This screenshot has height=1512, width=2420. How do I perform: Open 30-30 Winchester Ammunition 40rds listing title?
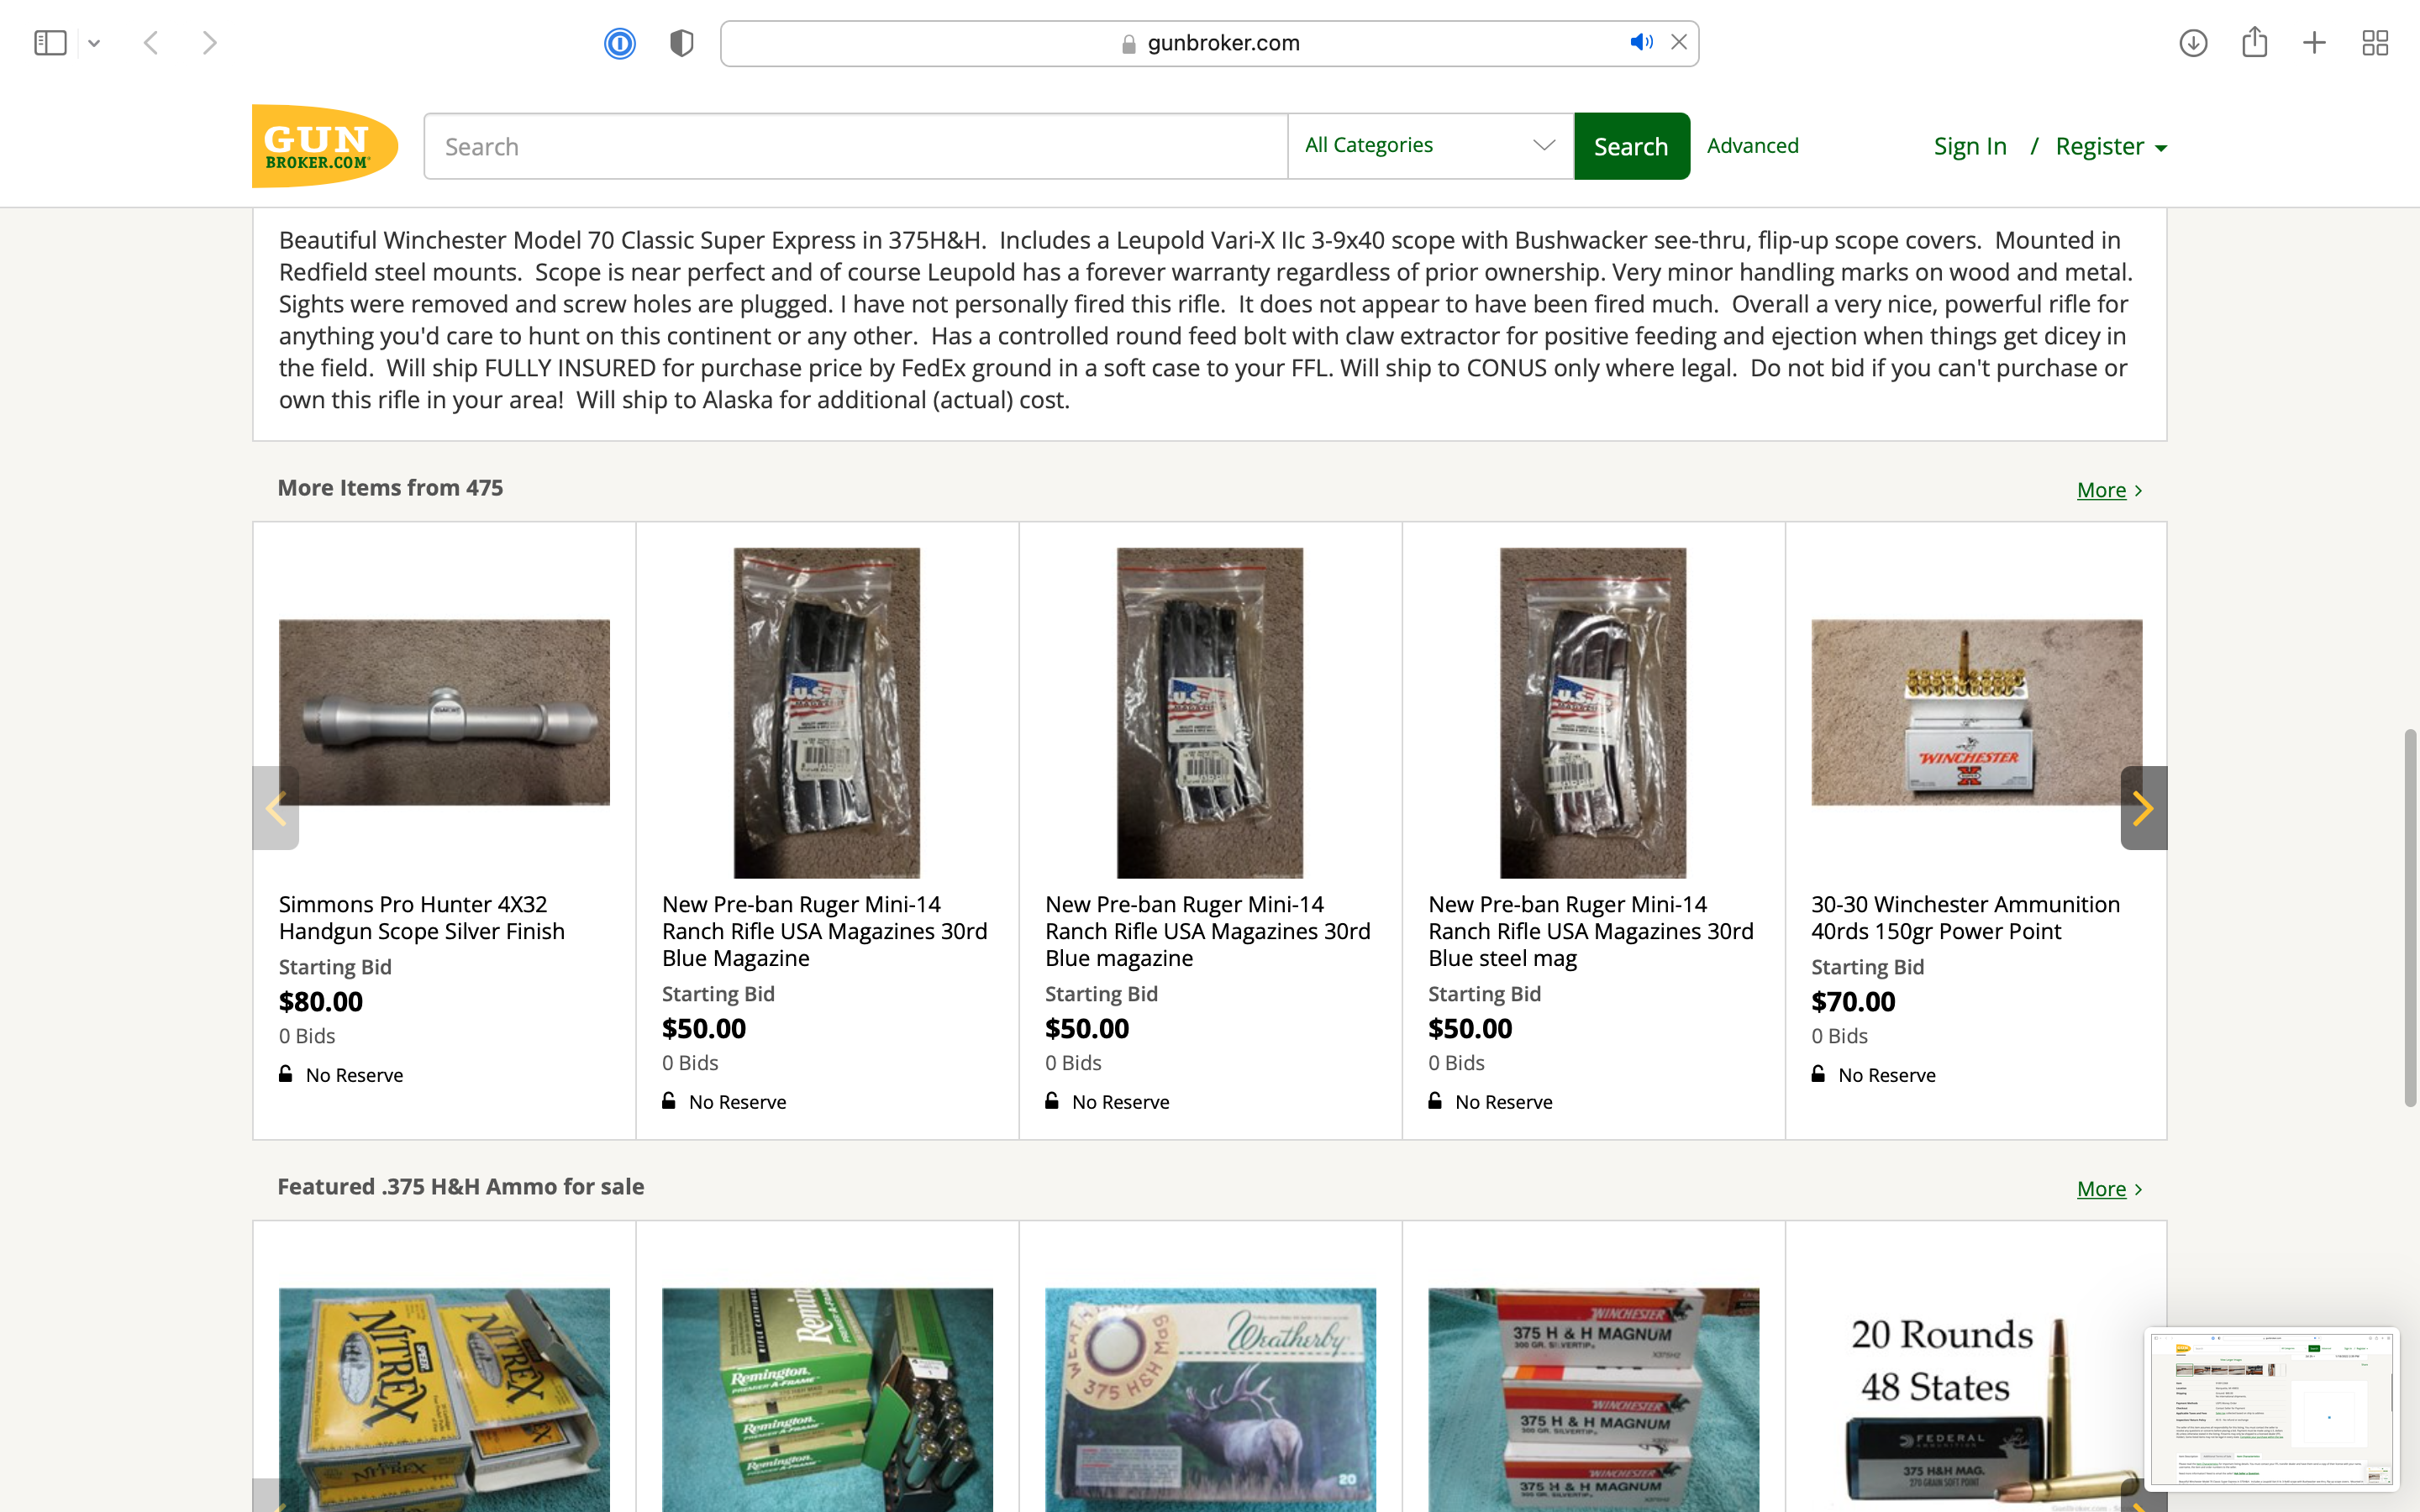(x=1965, y=917)
